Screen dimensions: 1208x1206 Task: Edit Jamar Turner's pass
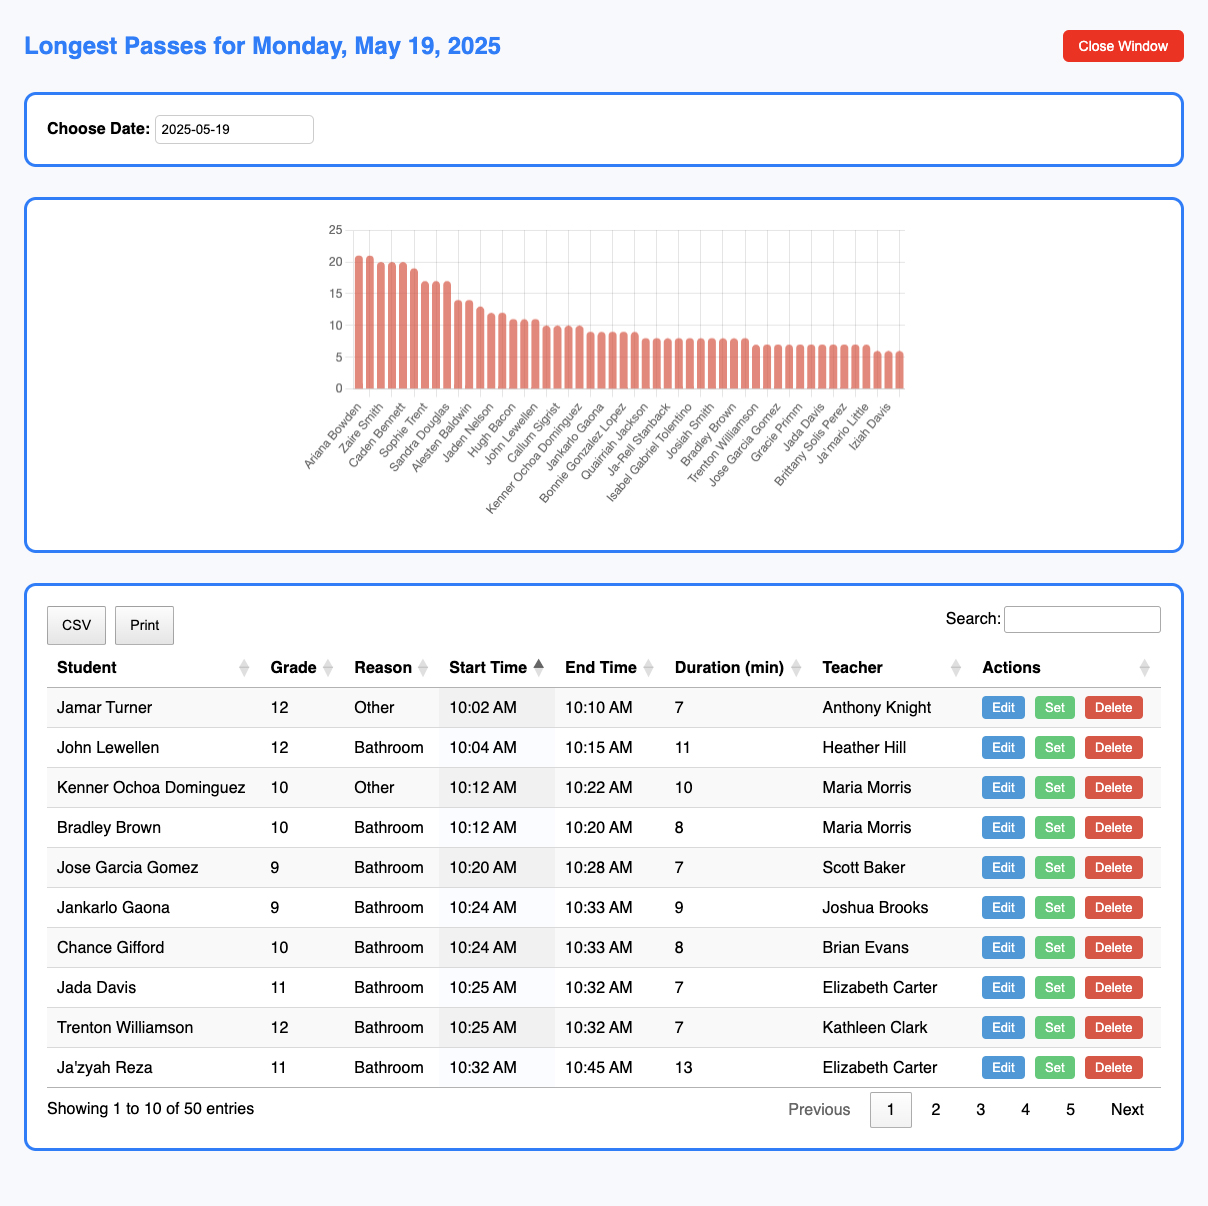(x=1003, y=708)
